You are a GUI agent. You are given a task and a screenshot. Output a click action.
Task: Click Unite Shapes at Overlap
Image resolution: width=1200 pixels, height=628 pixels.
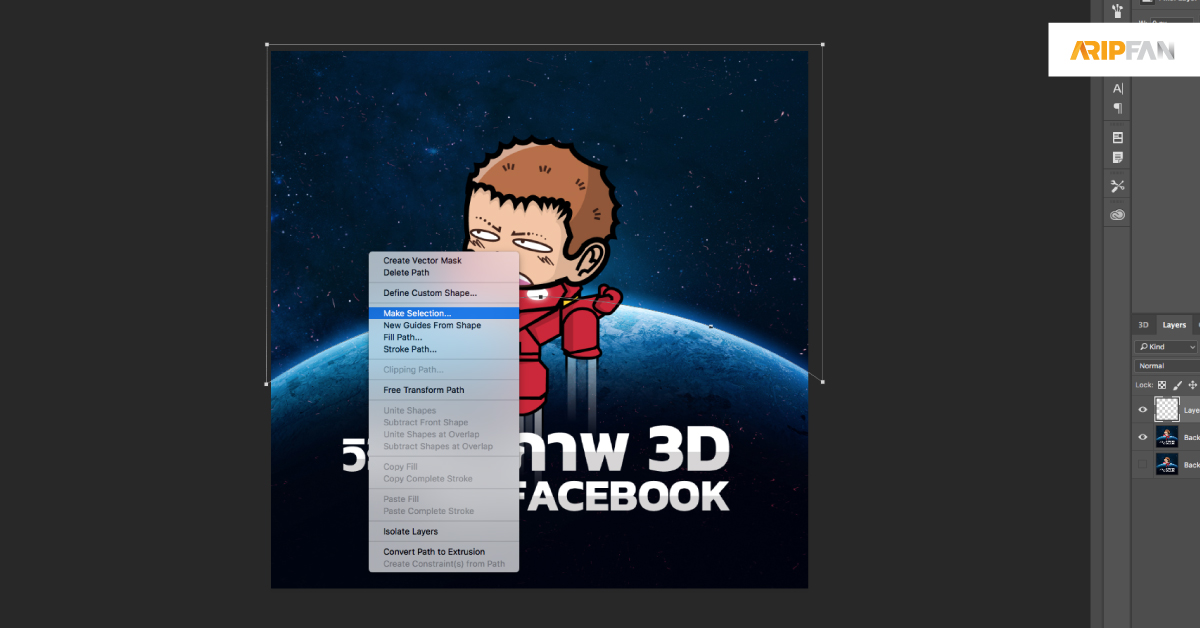tap(431, 435)
